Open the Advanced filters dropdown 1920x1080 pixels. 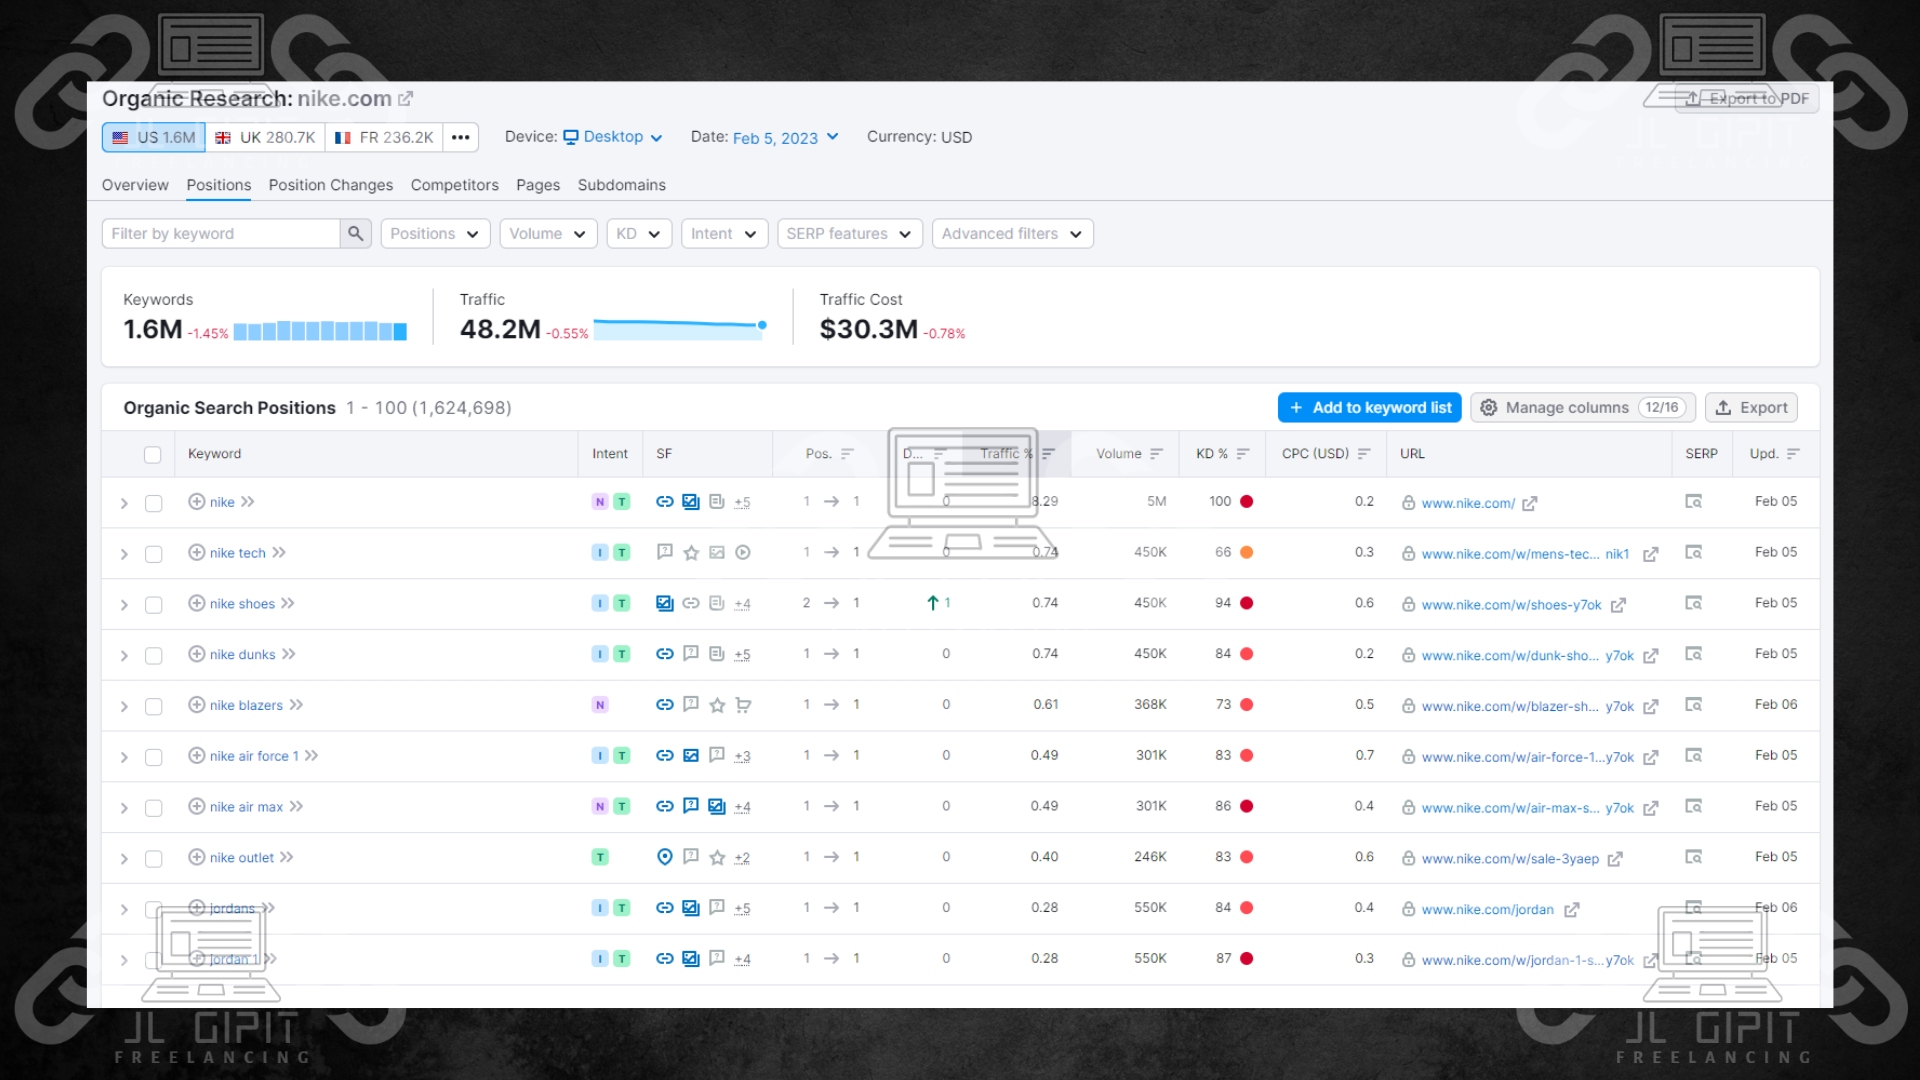tap(1012, 234)
